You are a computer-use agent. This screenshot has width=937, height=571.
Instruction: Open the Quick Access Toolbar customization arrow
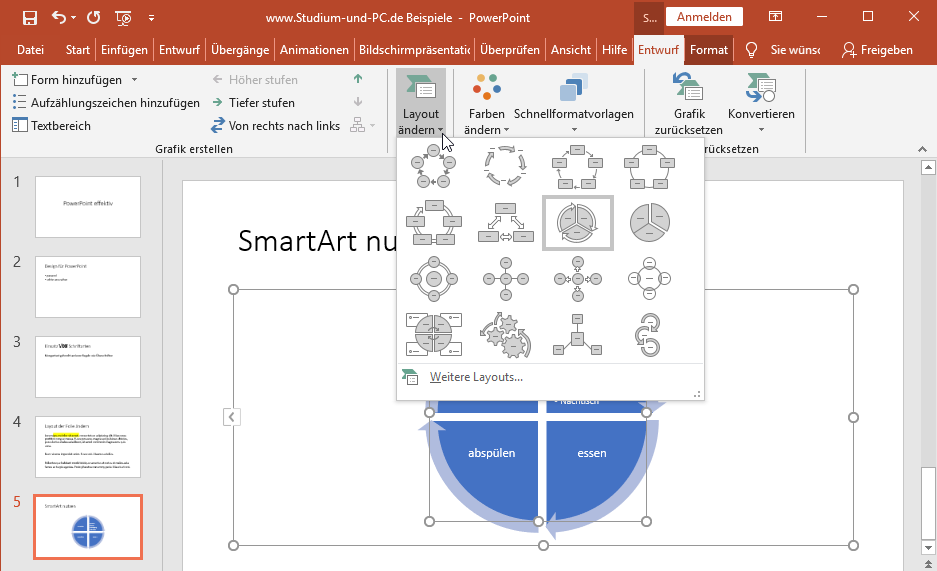point(151,18)
